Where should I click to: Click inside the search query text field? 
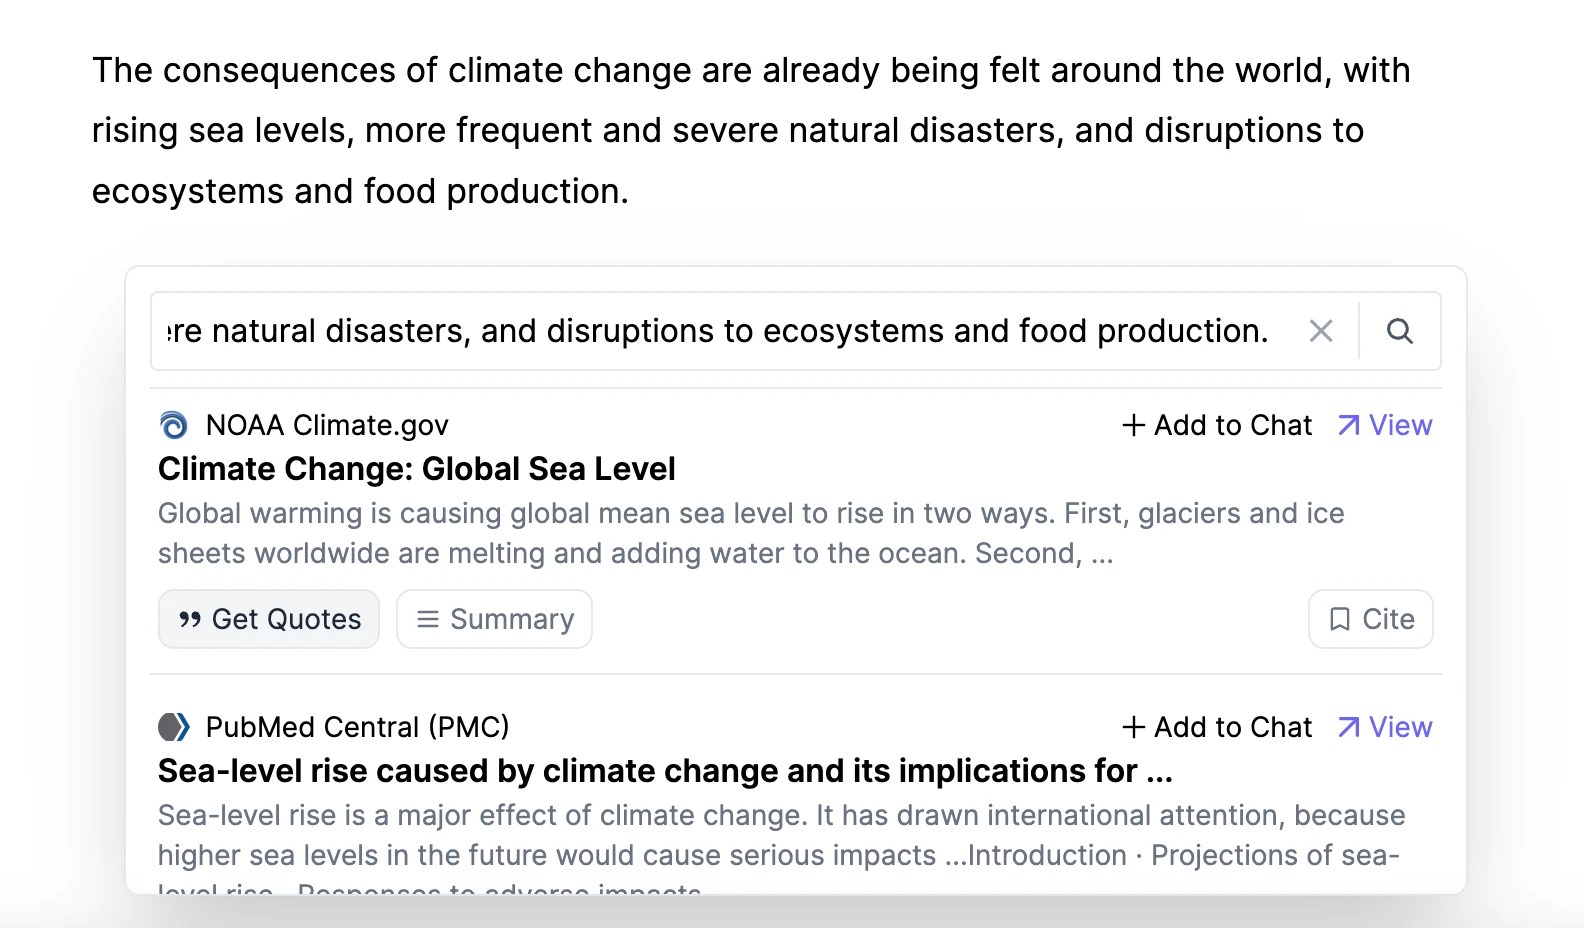coord(716,331)
